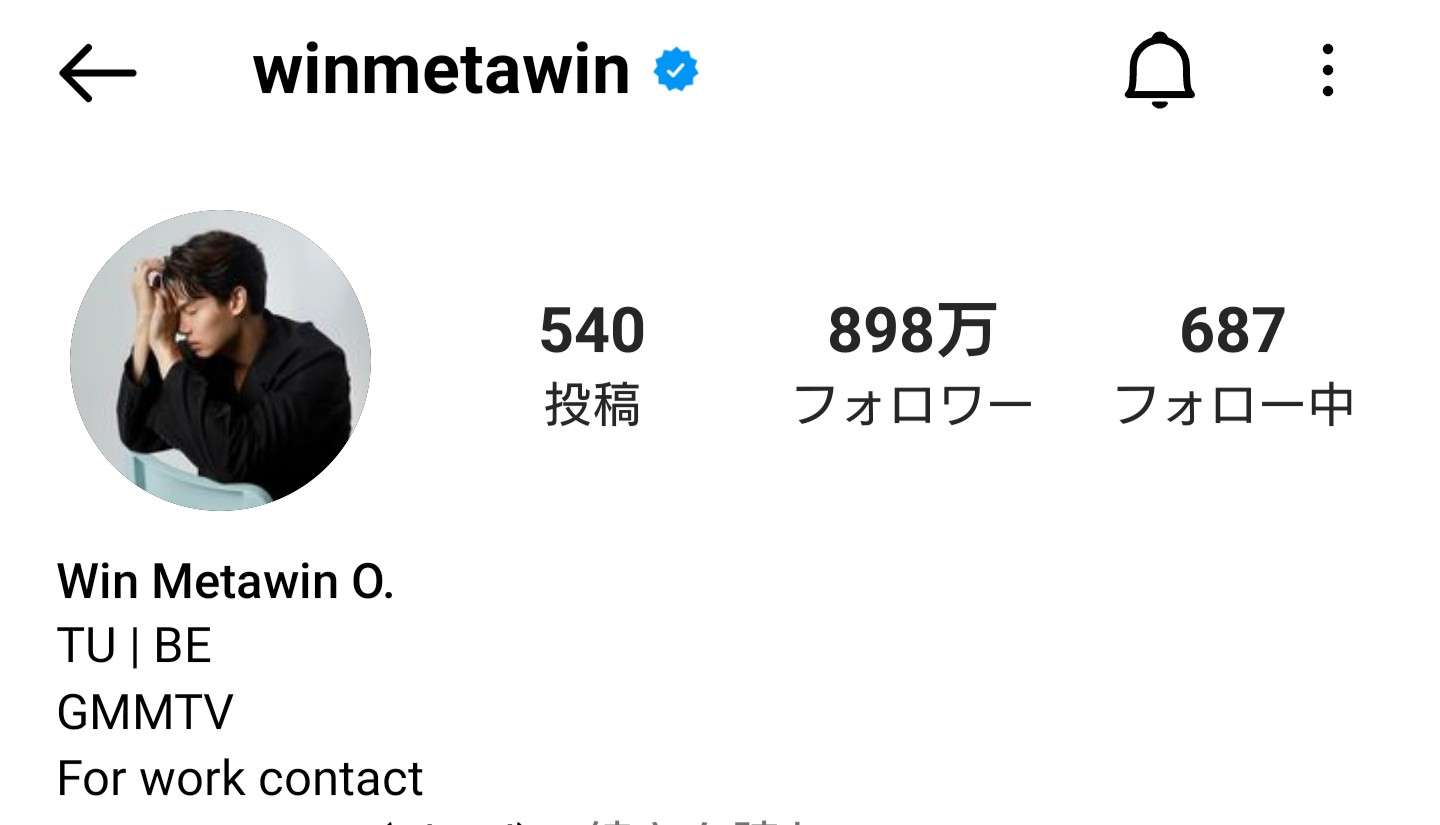Tap the 投稿 label
The width and height of the screenshot is (1440, 825).
[592, 406]
